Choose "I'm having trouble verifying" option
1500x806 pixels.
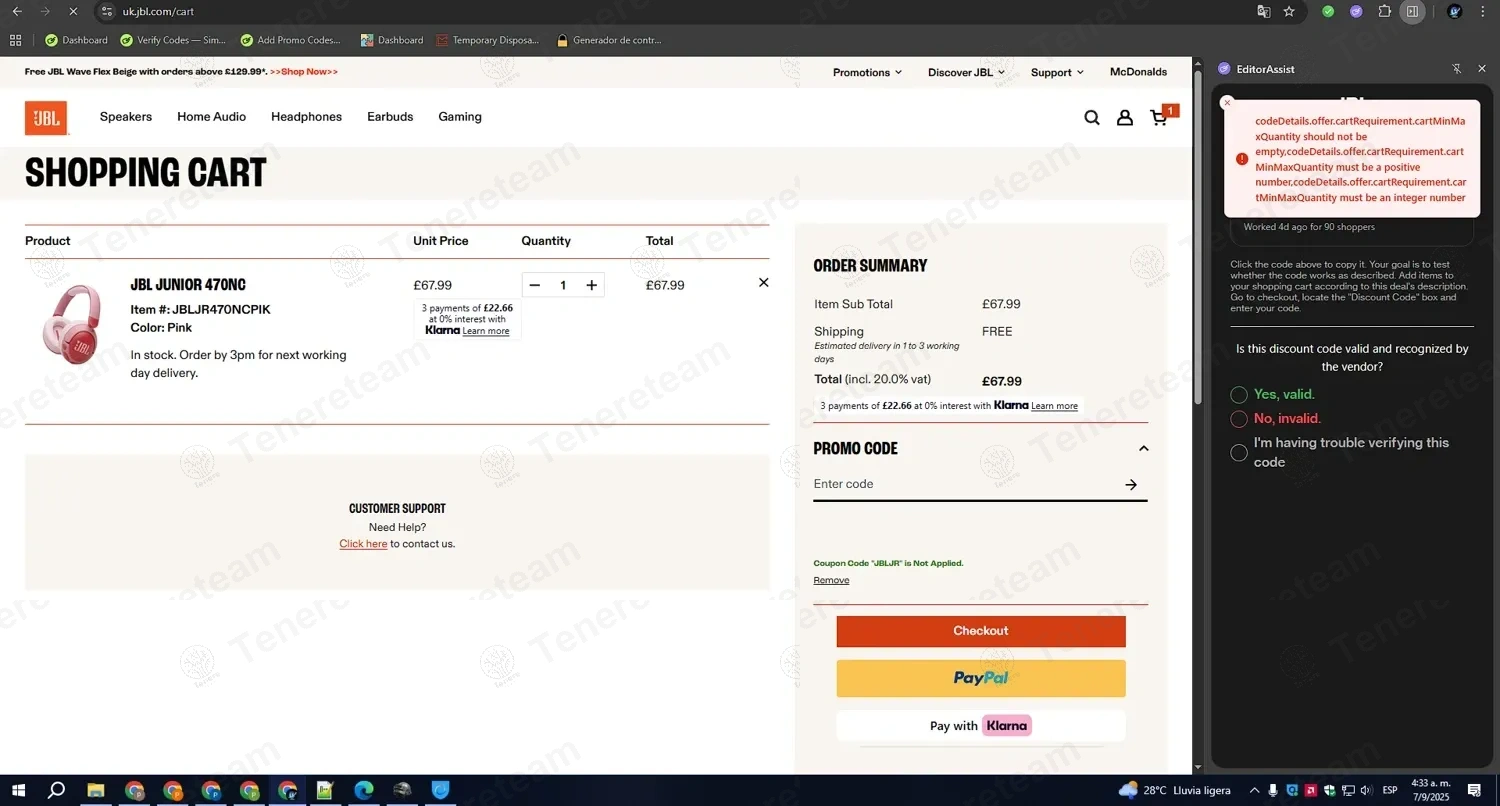point(1239,453)
